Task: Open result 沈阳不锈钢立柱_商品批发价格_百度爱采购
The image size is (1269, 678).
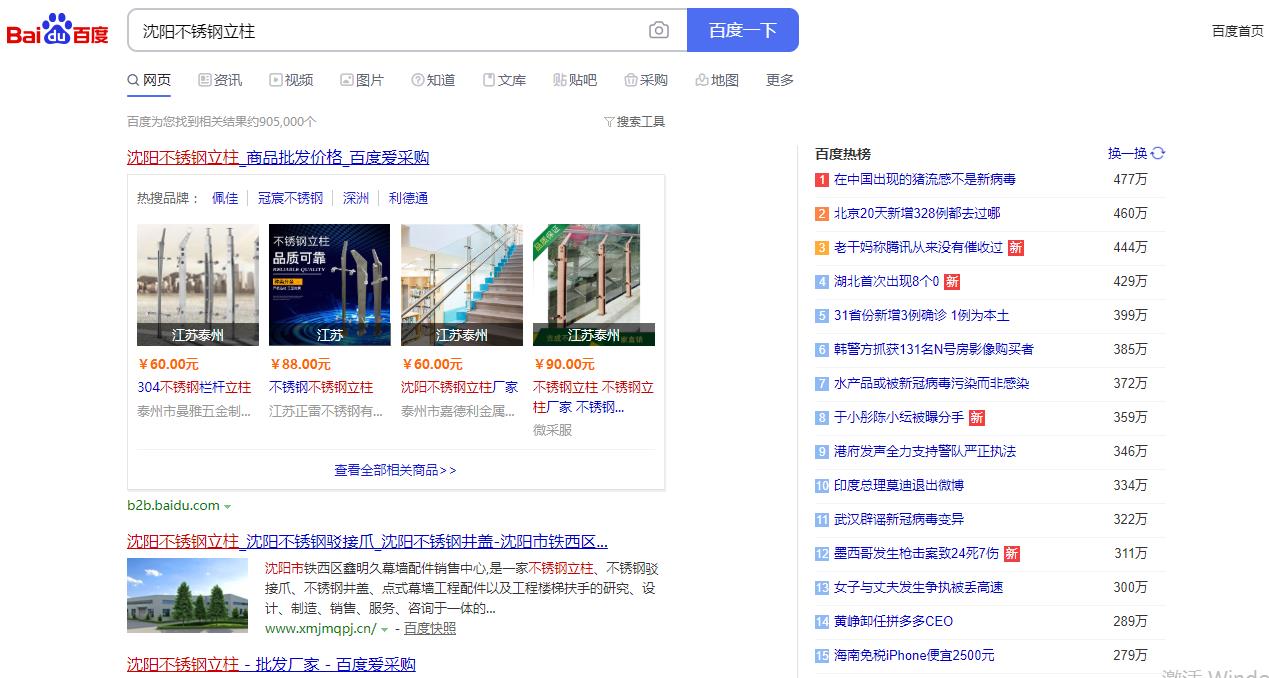Action: (x=278, y=157)
